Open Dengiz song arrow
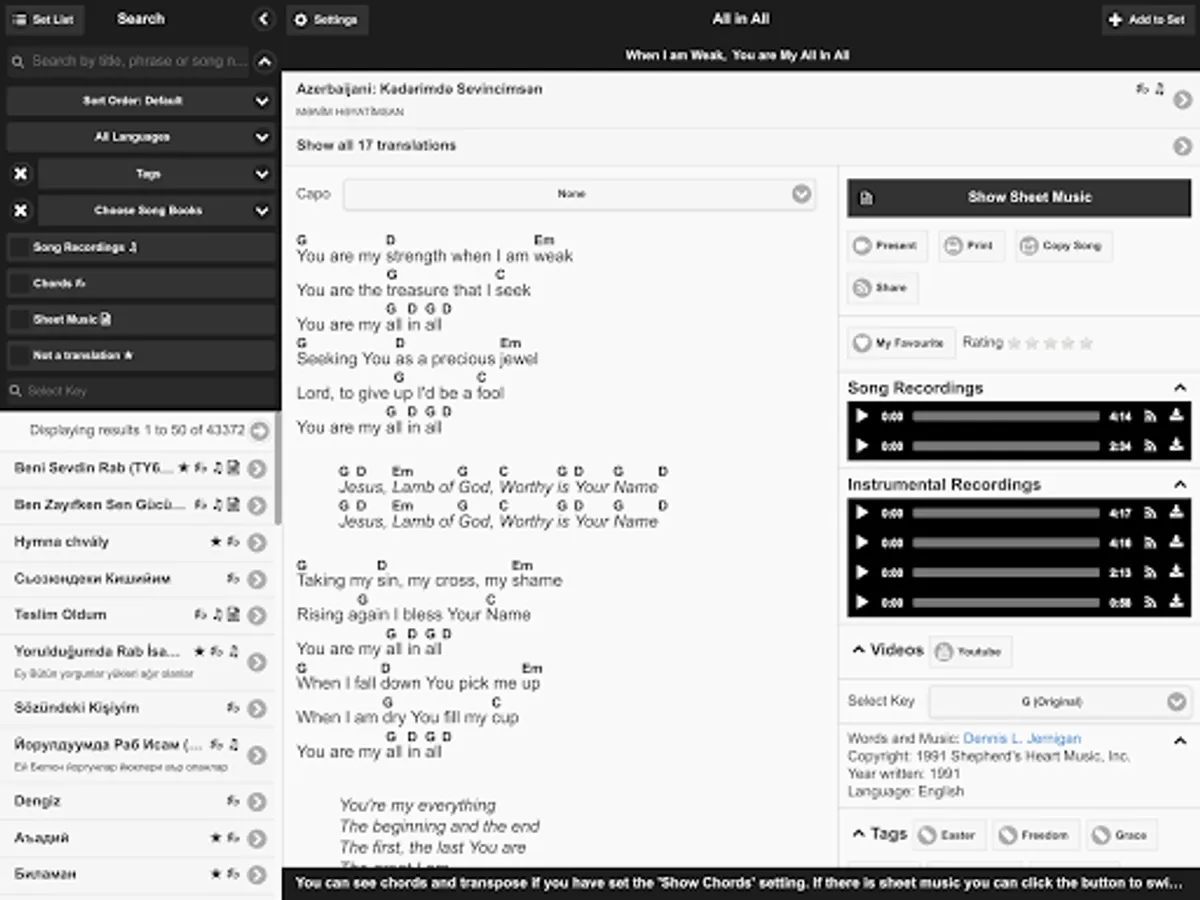 [257, 801]
